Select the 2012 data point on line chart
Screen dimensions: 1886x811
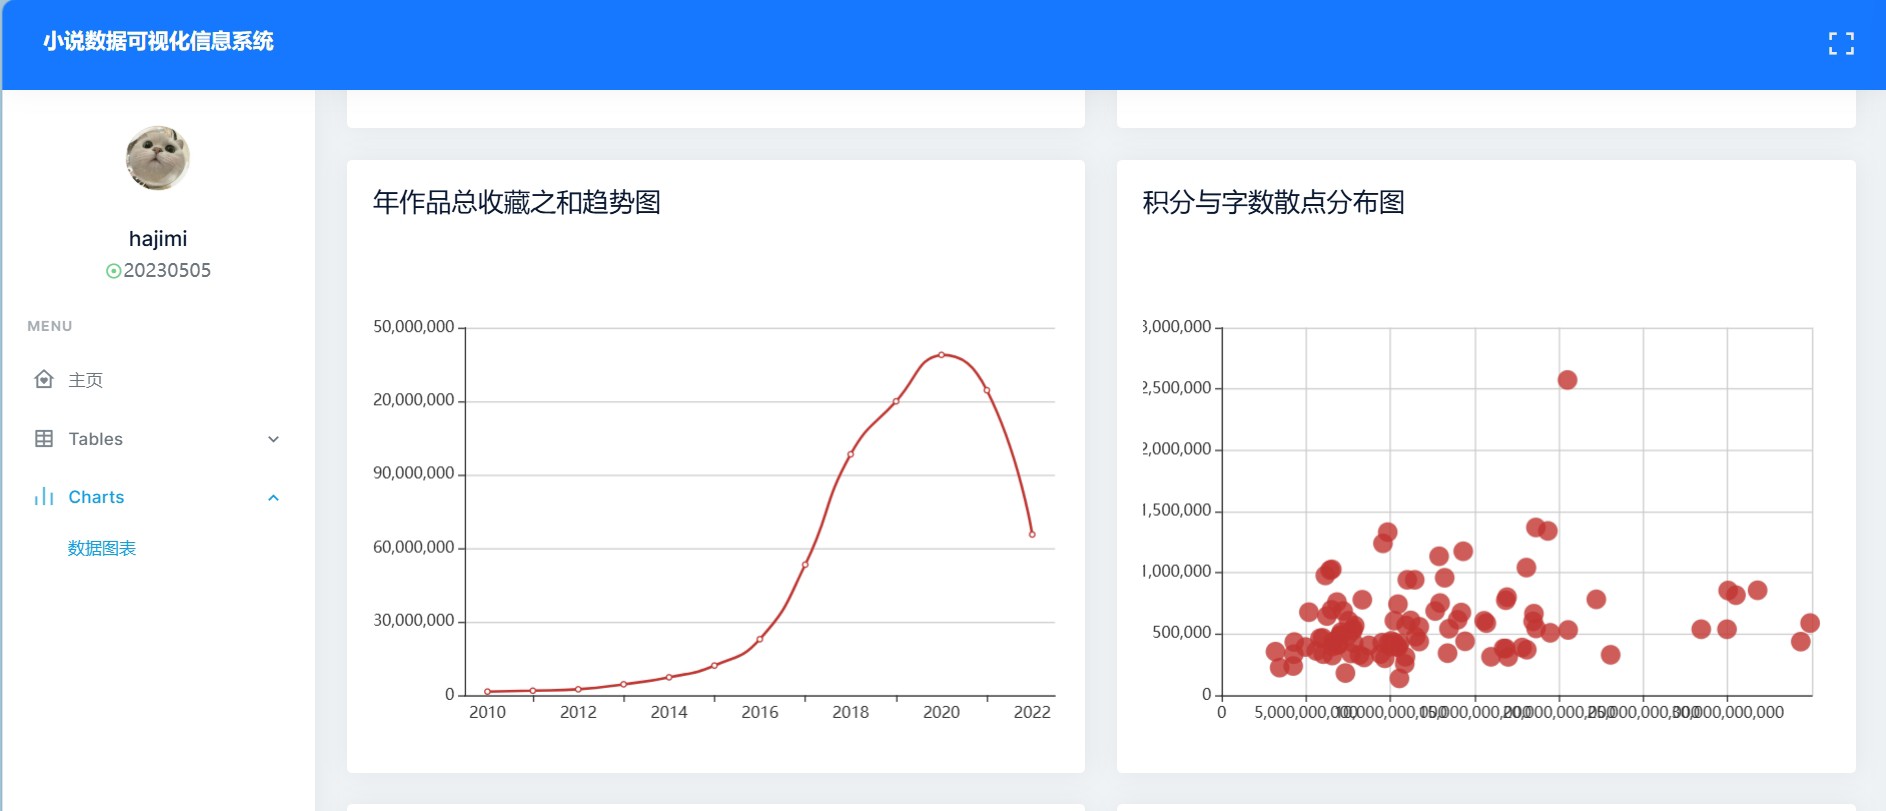[x=578, y=689]
